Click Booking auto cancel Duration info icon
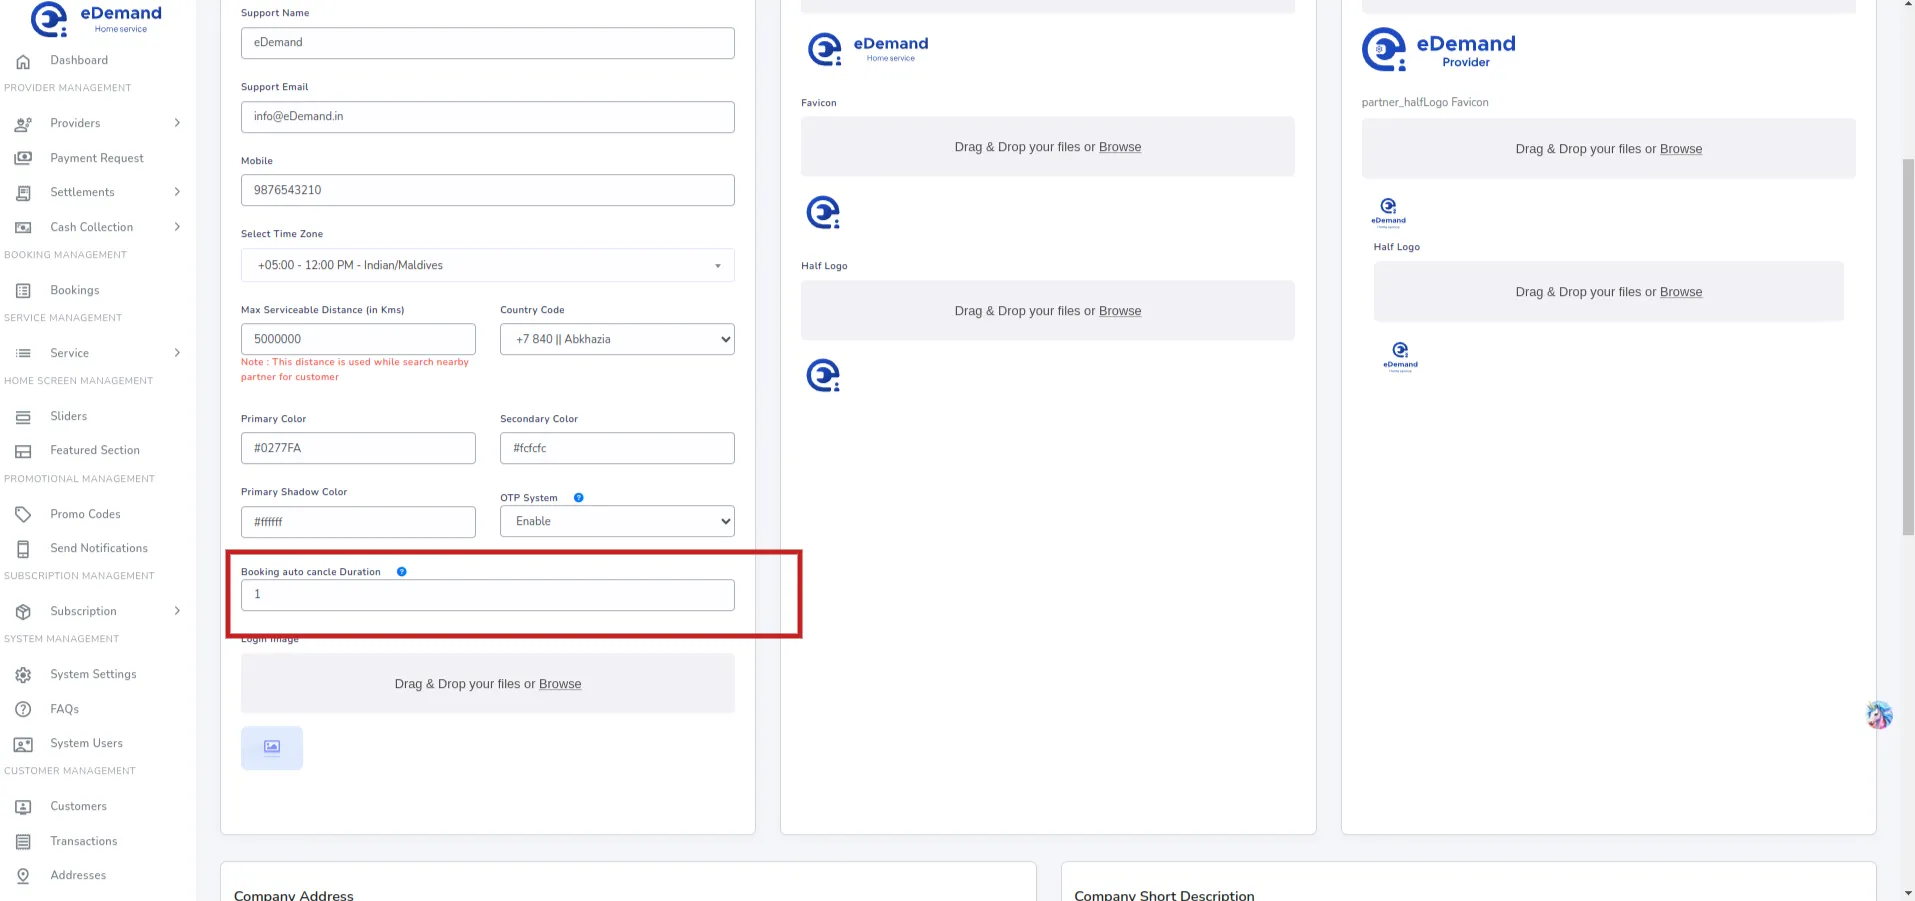Viewport: 1915px width, 901px height. (x=401, y=572)
